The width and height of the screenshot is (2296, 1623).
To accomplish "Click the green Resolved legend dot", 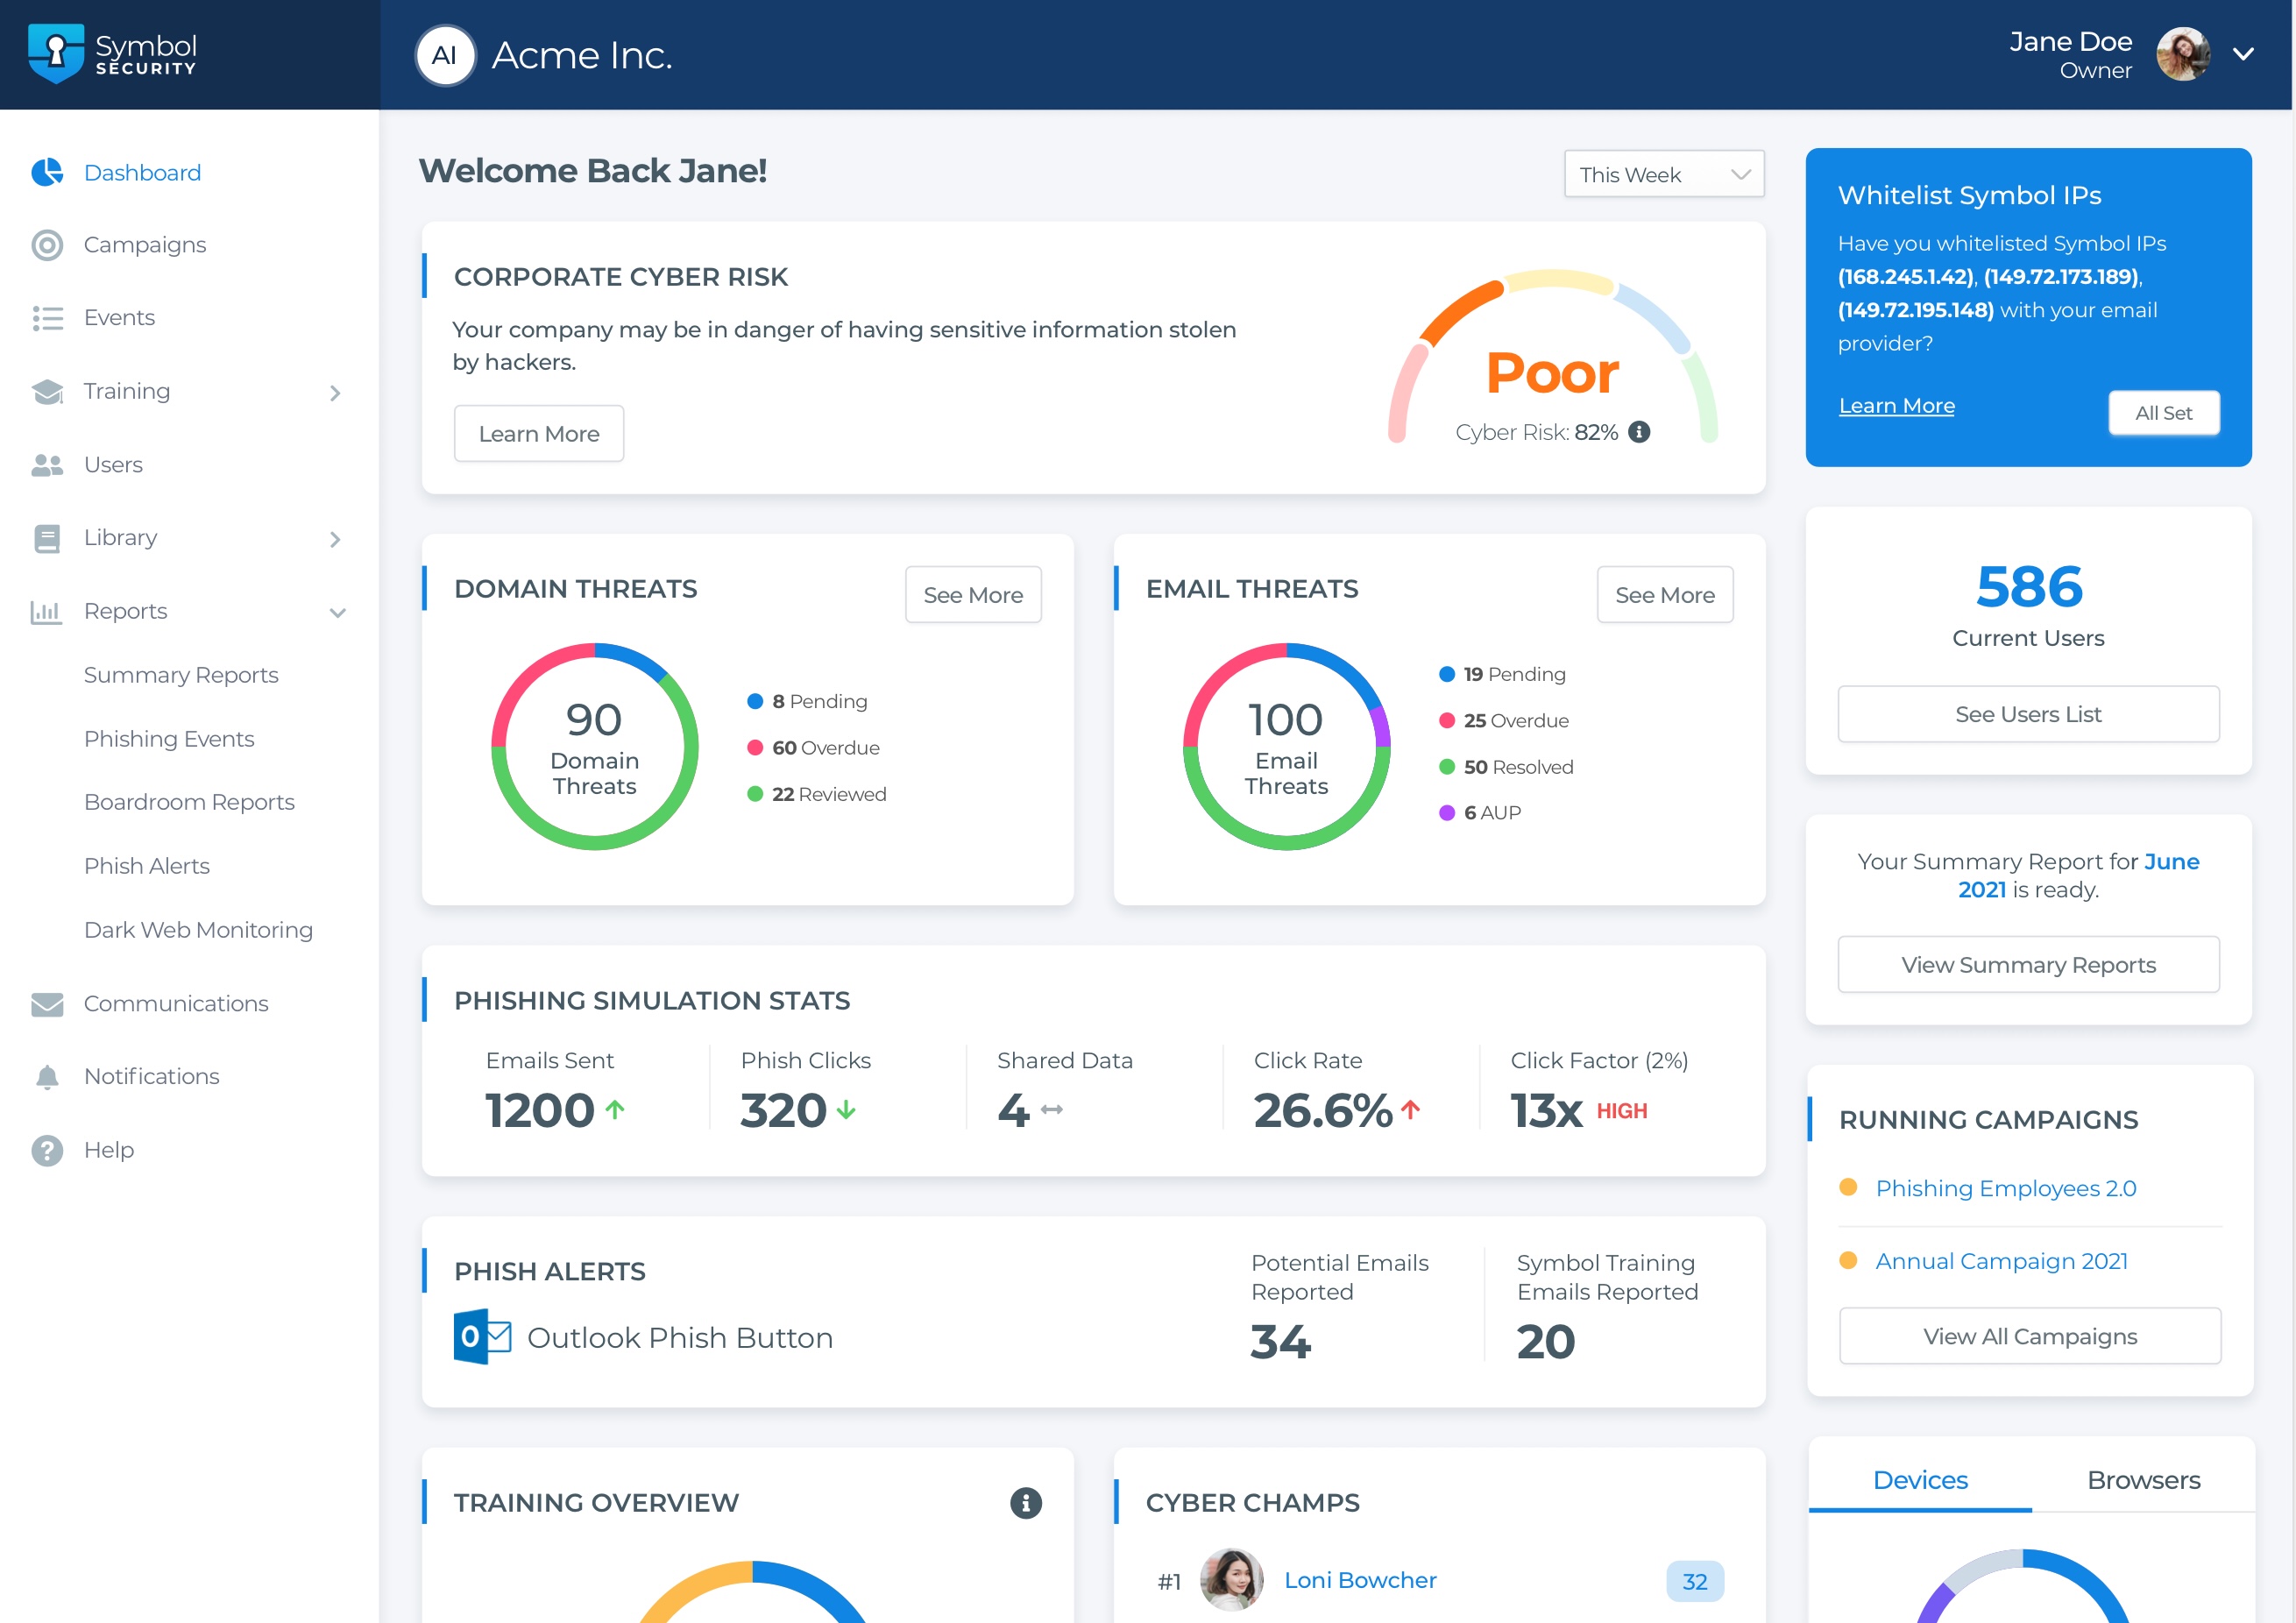I will (1447, 767).
